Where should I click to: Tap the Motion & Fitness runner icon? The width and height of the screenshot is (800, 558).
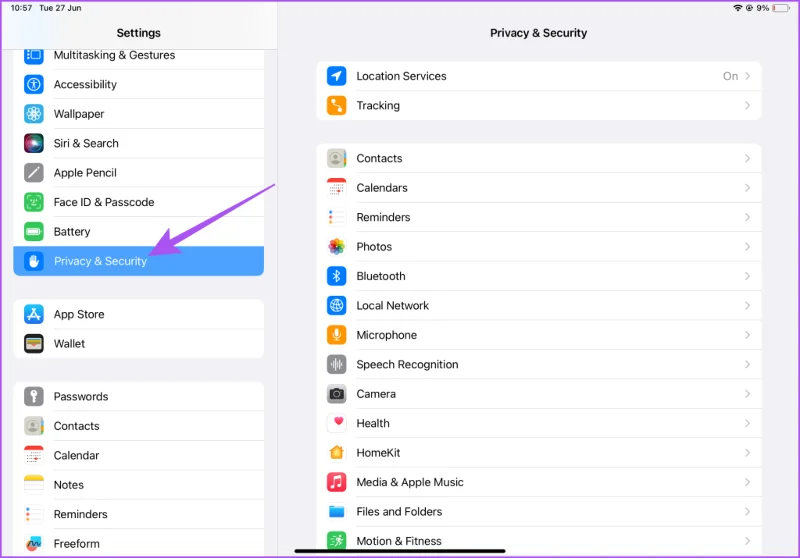click(x=336, y=541)
